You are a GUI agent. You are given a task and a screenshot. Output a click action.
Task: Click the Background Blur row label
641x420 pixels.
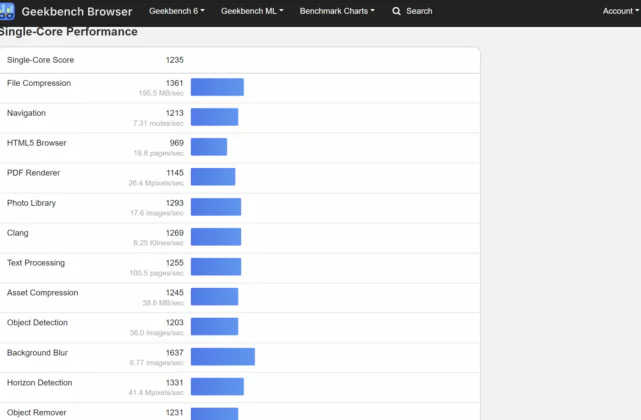point(37,353)
